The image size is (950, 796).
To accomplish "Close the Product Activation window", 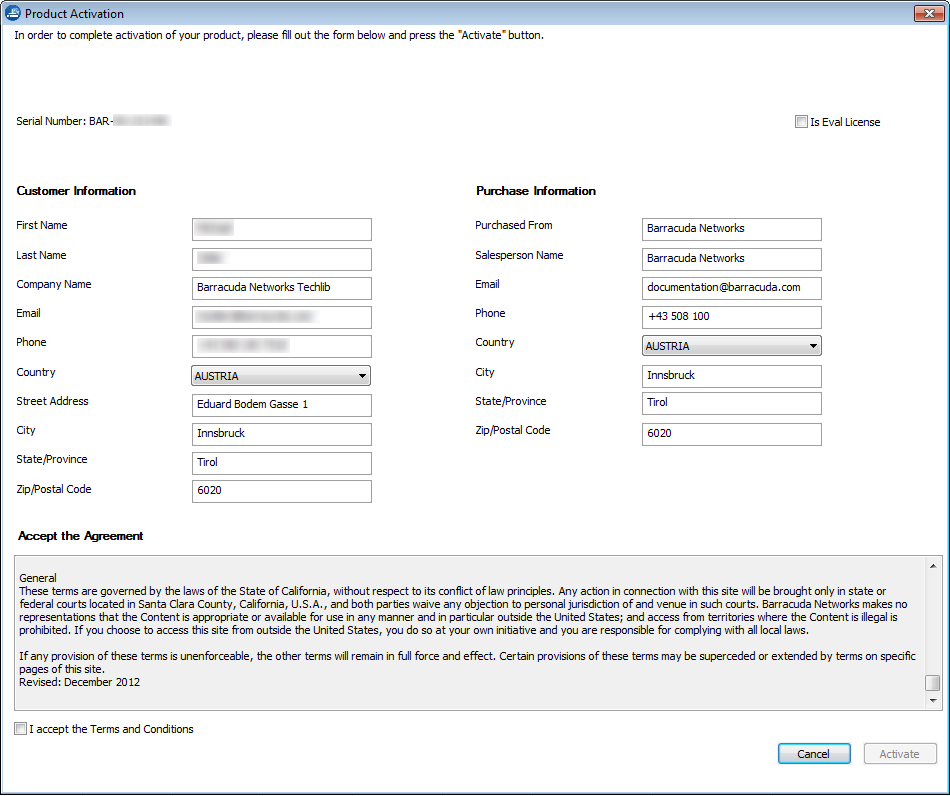I will pos(928,13).
